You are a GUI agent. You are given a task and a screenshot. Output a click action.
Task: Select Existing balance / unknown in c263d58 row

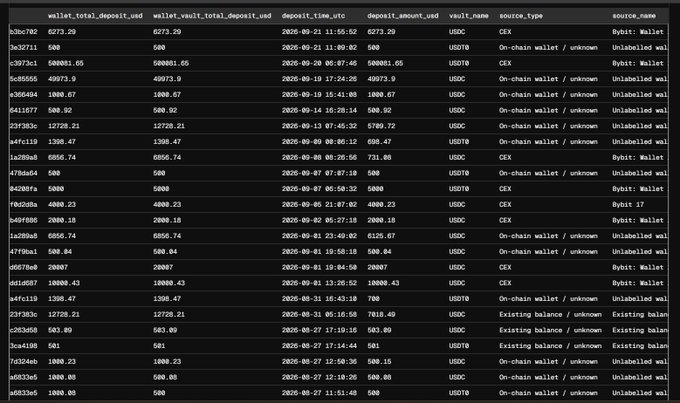point(550,330)
